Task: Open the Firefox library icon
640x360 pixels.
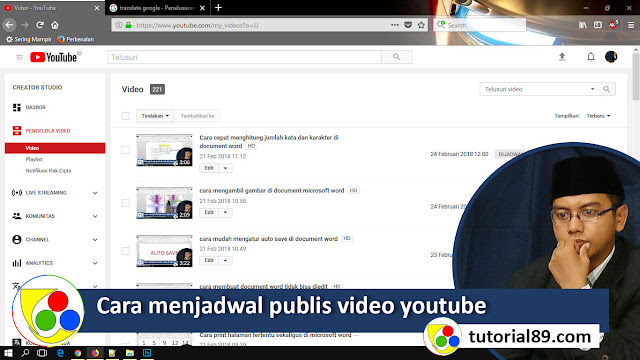Action: click(582, 25)
